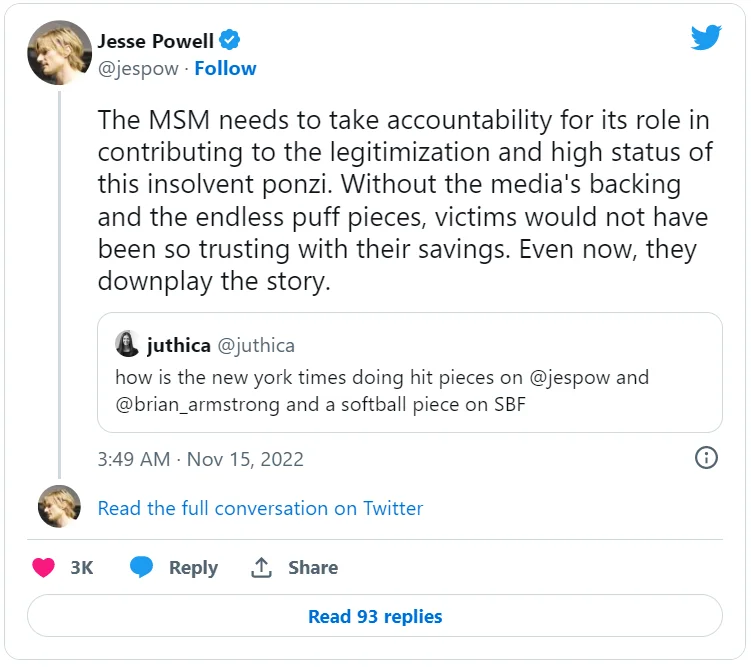Click juthica's small avatar in quoted tweet
The height and width of the screenshot is (667, 751).
point(127,344)
